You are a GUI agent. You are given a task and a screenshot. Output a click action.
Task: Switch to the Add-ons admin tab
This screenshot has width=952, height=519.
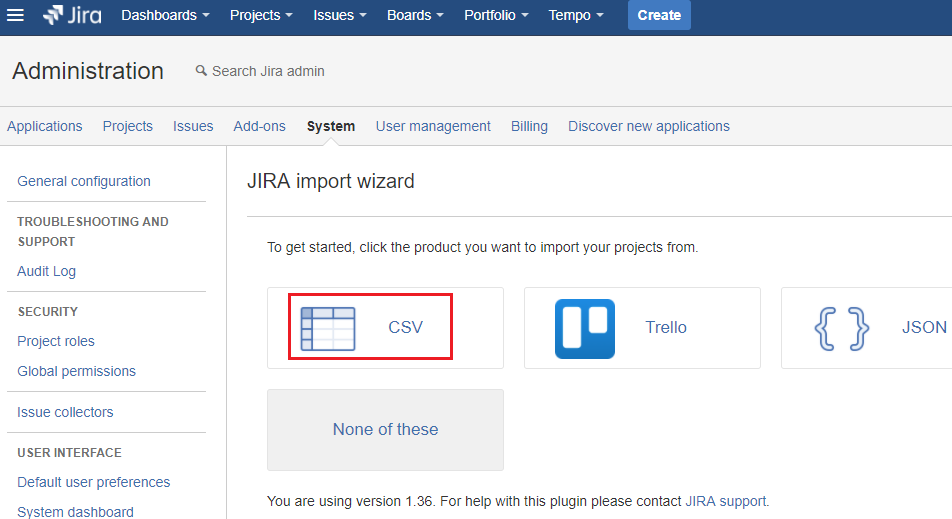point(259,126)
